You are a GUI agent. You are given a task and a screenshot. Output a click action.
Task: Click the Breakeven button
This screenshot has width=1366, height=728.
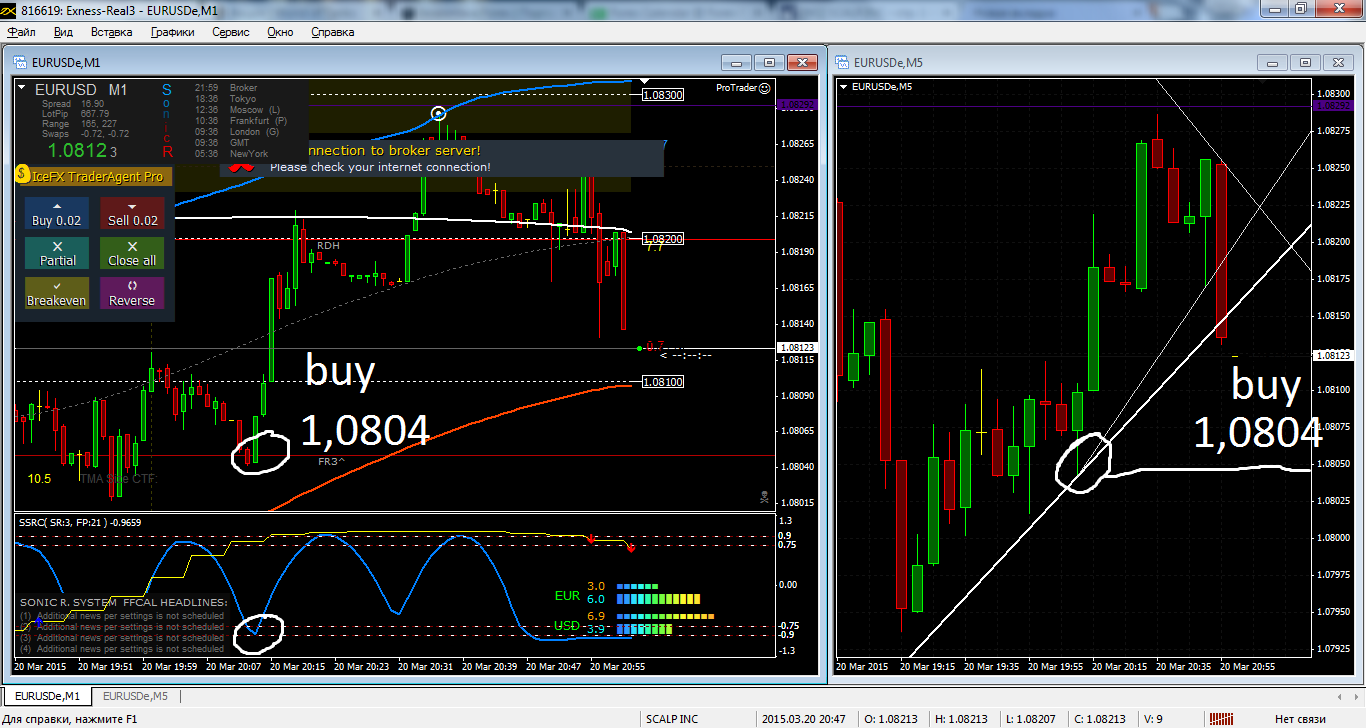[57, 293]
